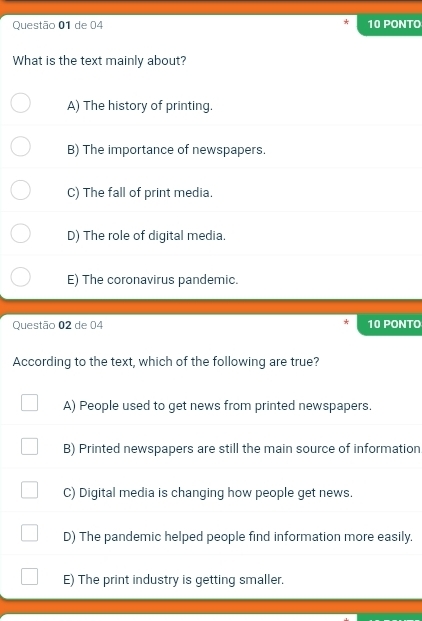Image resolution: width=422 pixels, height=621 pixels.
Task: Tick checkbox D) The pandemic helped people
Action: click(30, 533)
